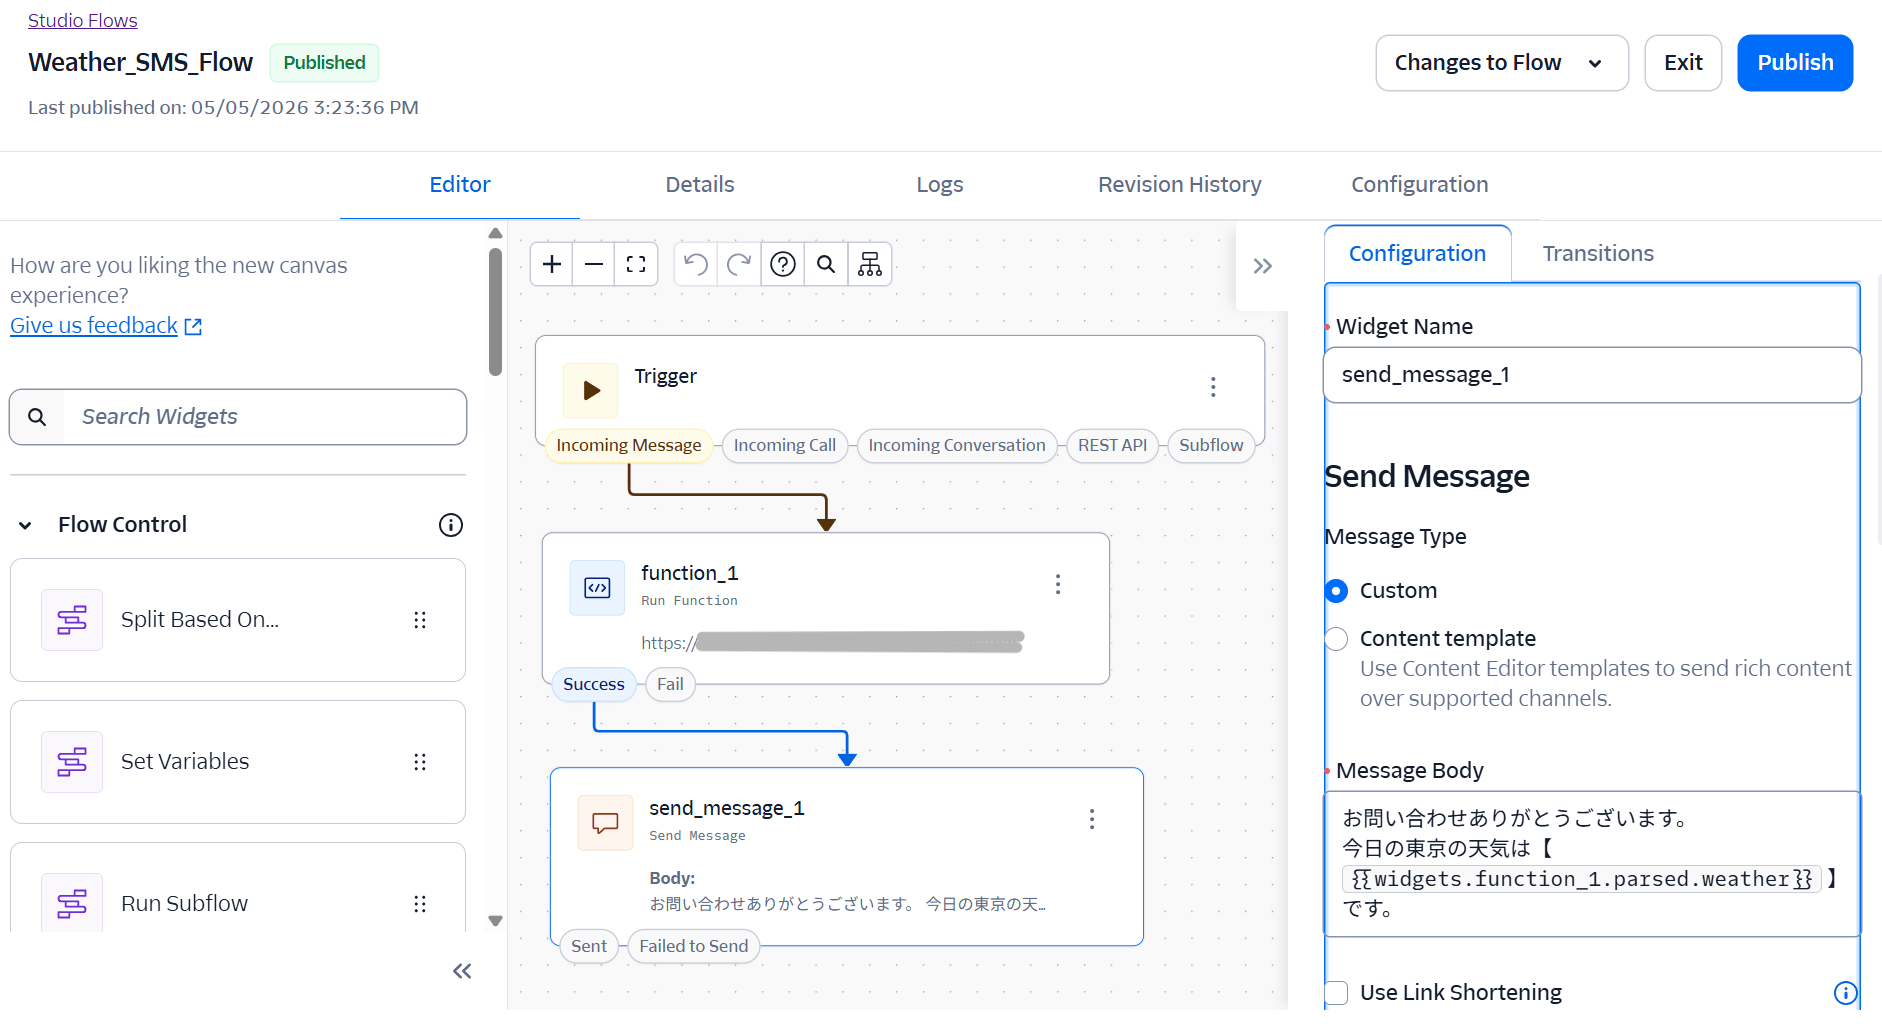
Task: Select the send_message_1 widget title
Action: point(727,808)
